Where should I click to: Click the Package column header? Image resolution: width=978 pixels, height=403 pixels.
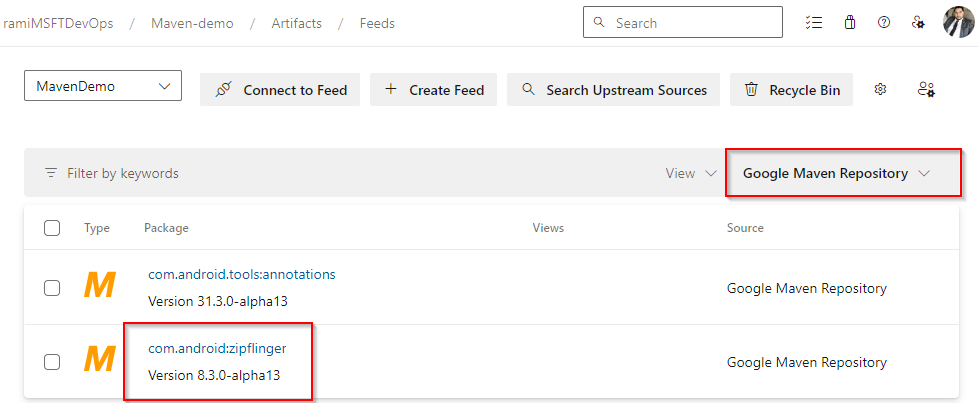coord(167,228)
